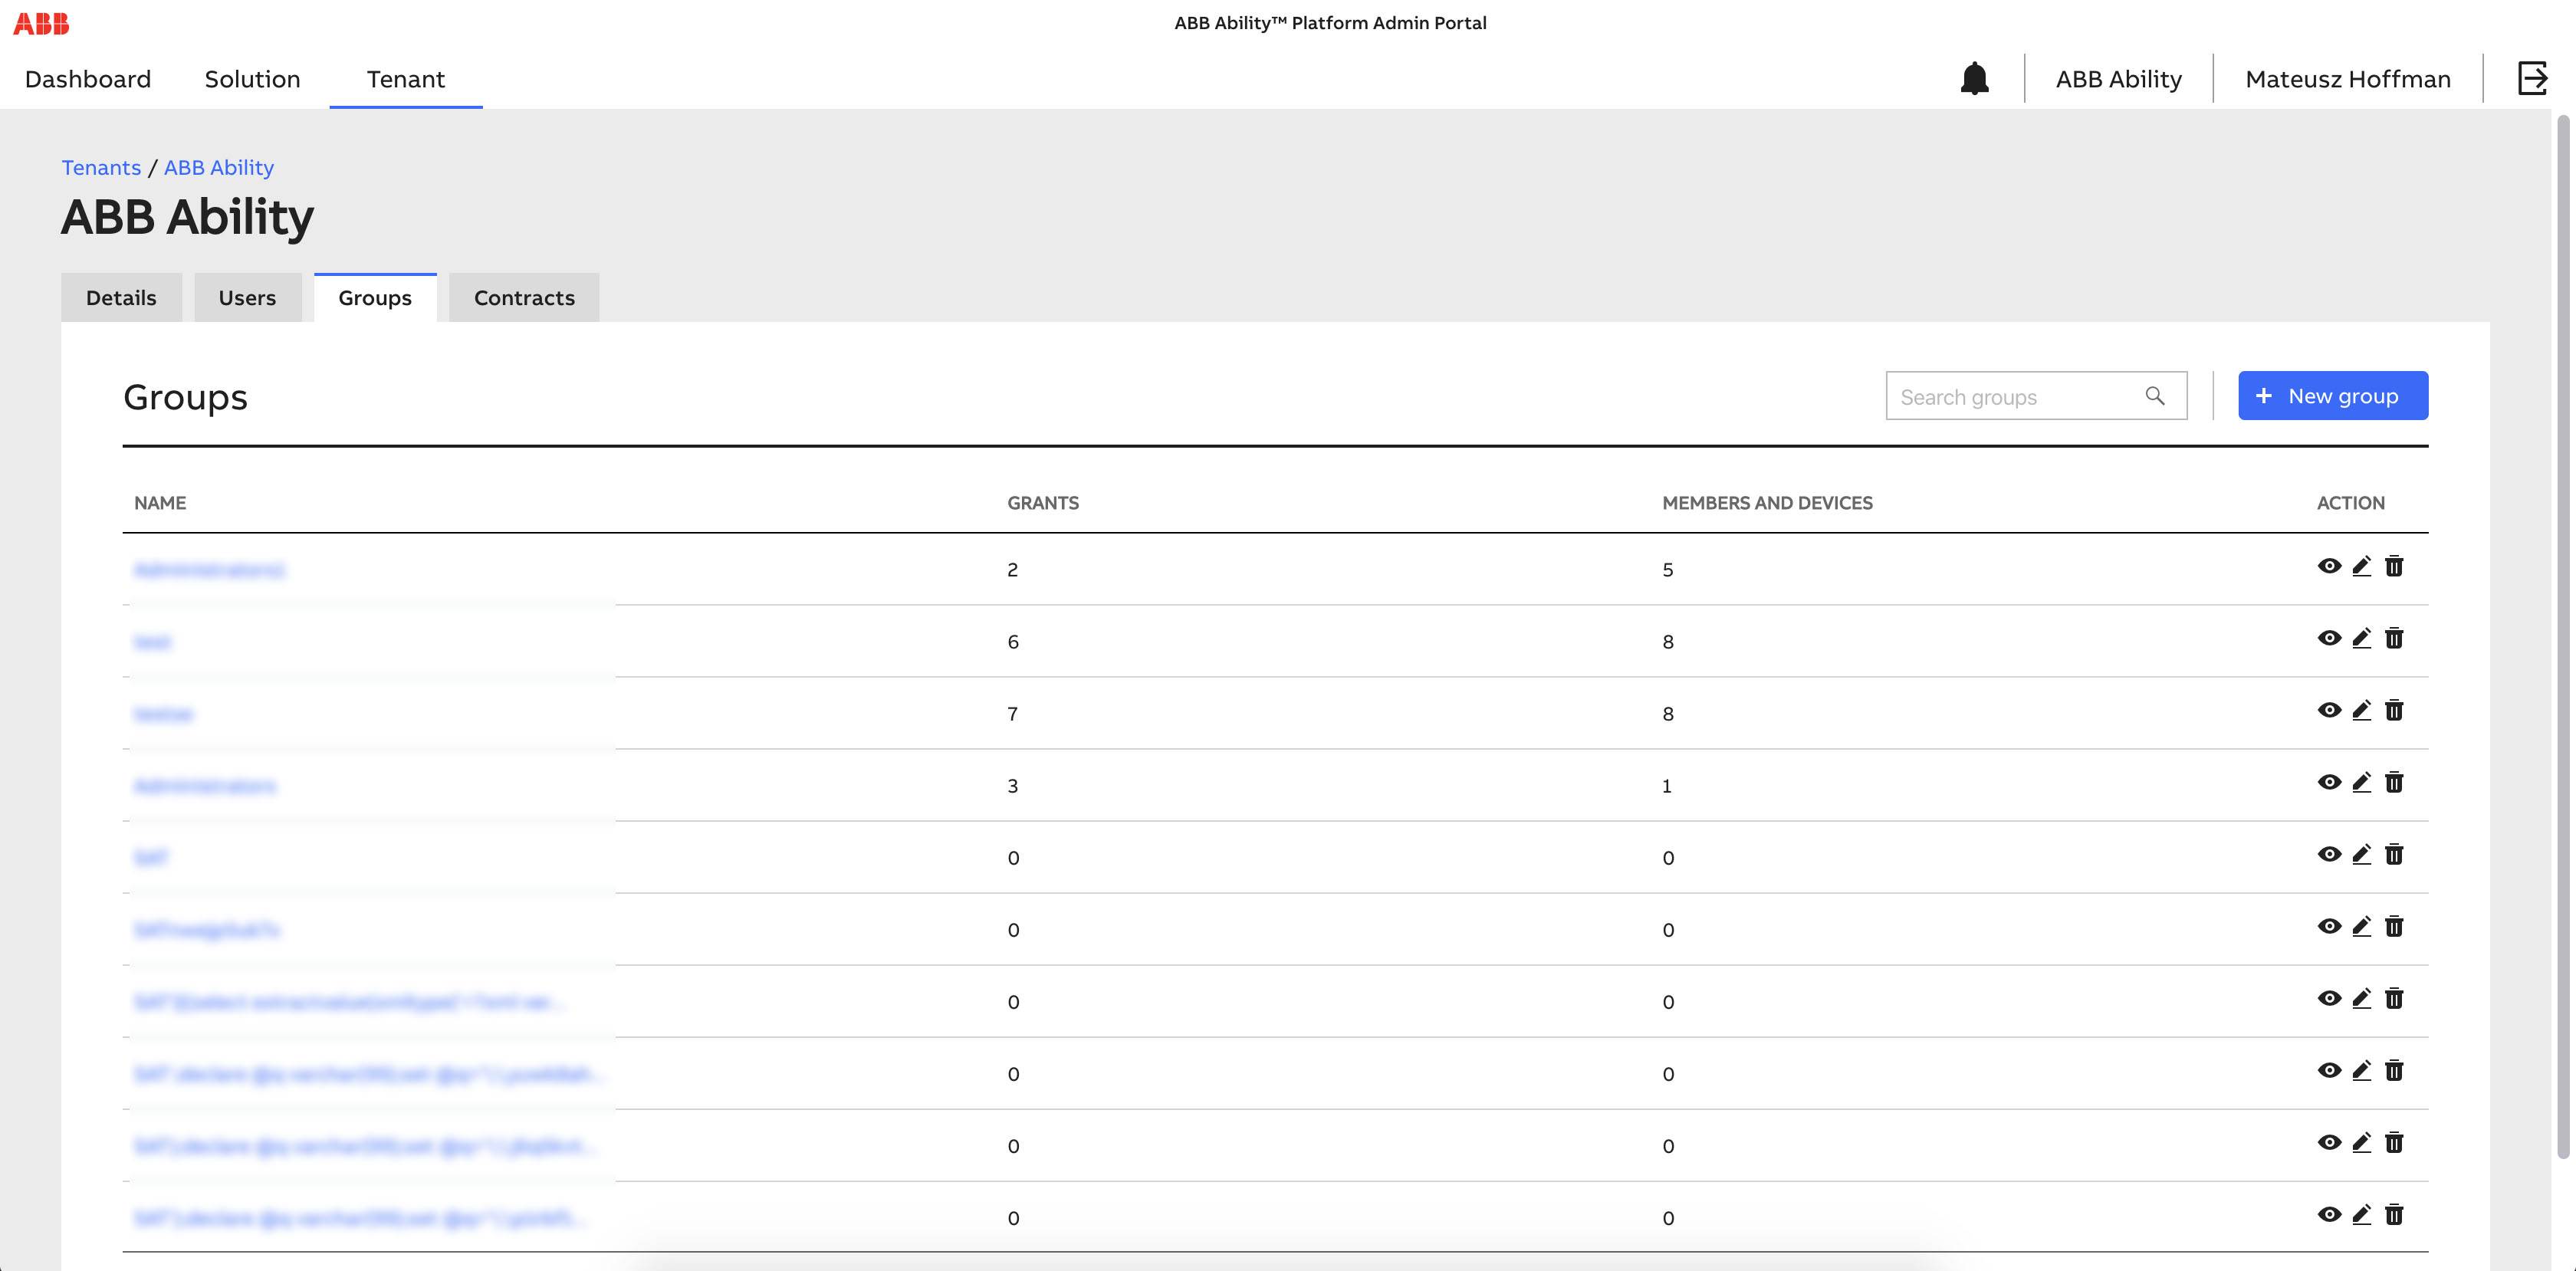This screenshot has width=2576, height=1271.
Task: Go to the Dashboard menu
Action: click(x=88, y=79)
